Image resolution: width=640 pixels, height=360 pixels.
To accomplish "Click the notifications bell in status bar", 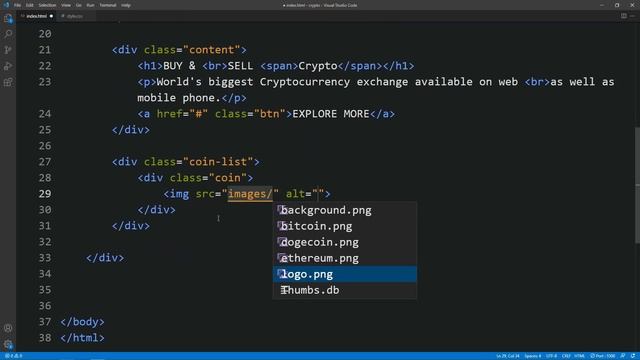I will tap(633, 356).
